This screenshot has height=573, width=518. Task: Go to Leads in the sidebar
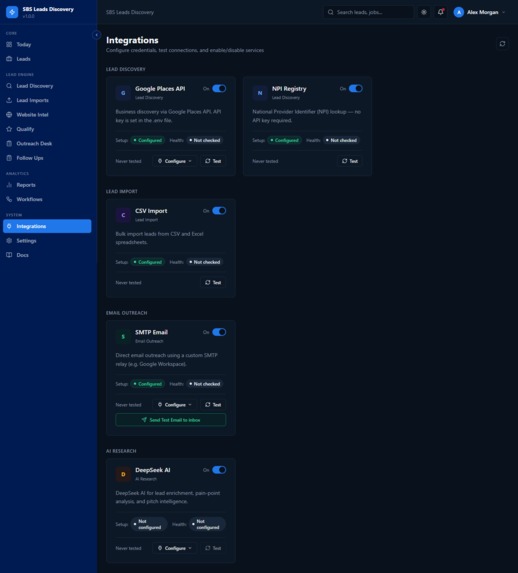click(x=47, y=59)
